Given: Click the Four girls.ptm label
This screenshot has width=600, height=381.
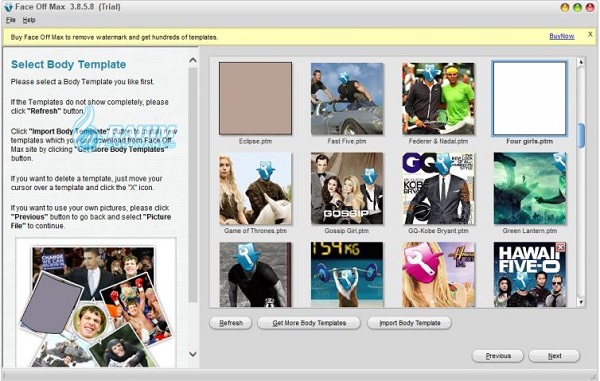Looking at the screenshot, I should [x=530, y=141].
